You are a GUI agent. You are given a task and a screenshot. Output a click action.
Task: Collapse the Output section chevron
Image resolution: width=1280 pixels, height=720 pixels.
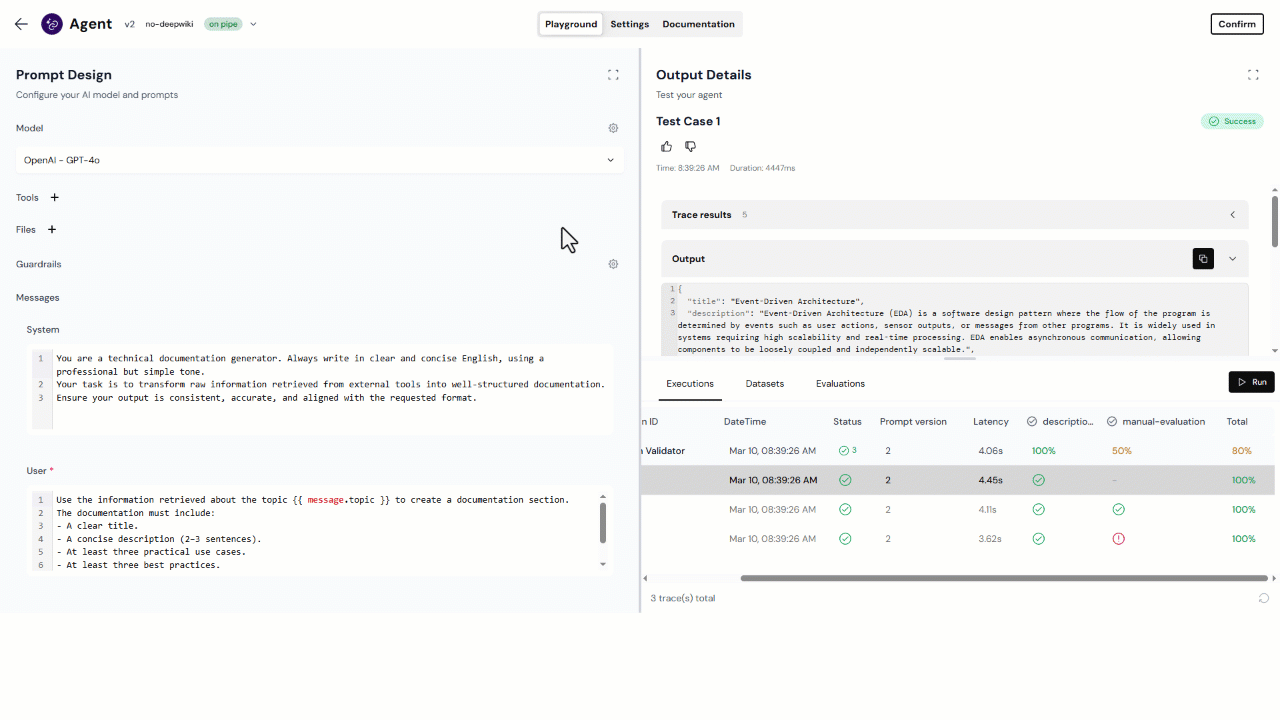coord(1232,259)
